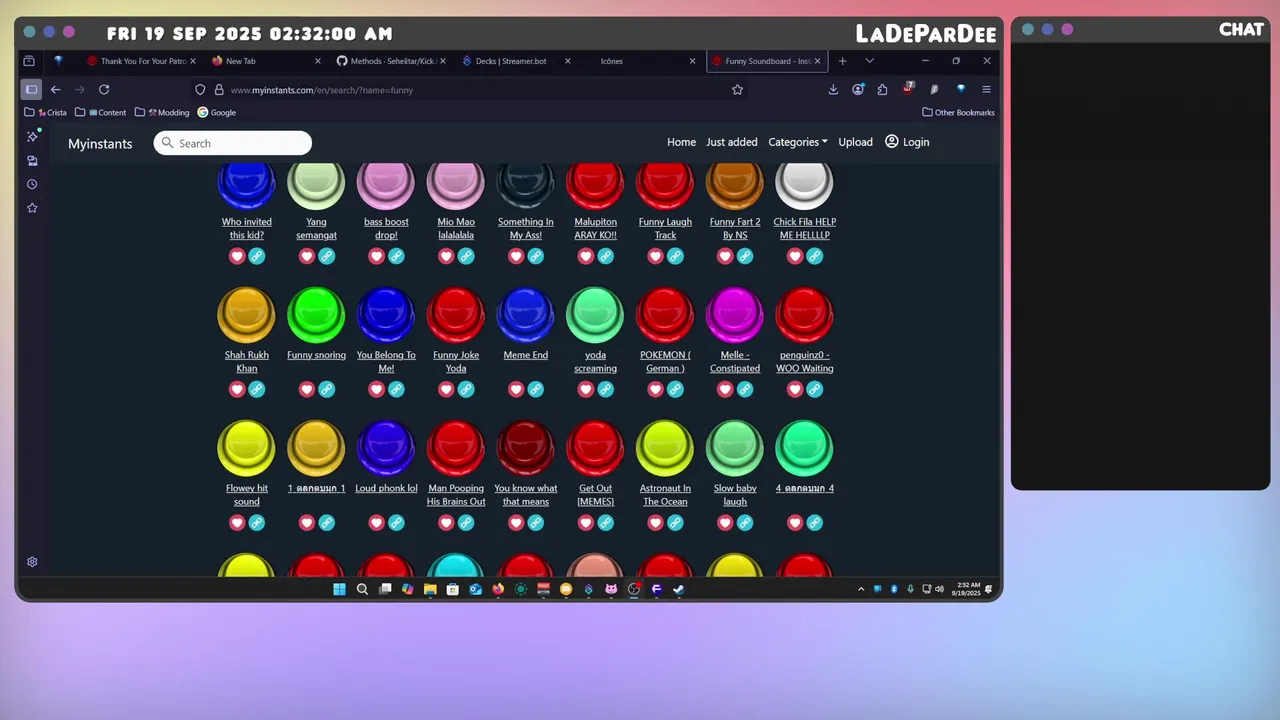The width and height of the screenshot is (1280, 720).
Task: Open the Content bookmarks folder
Action: coord(101,112)
